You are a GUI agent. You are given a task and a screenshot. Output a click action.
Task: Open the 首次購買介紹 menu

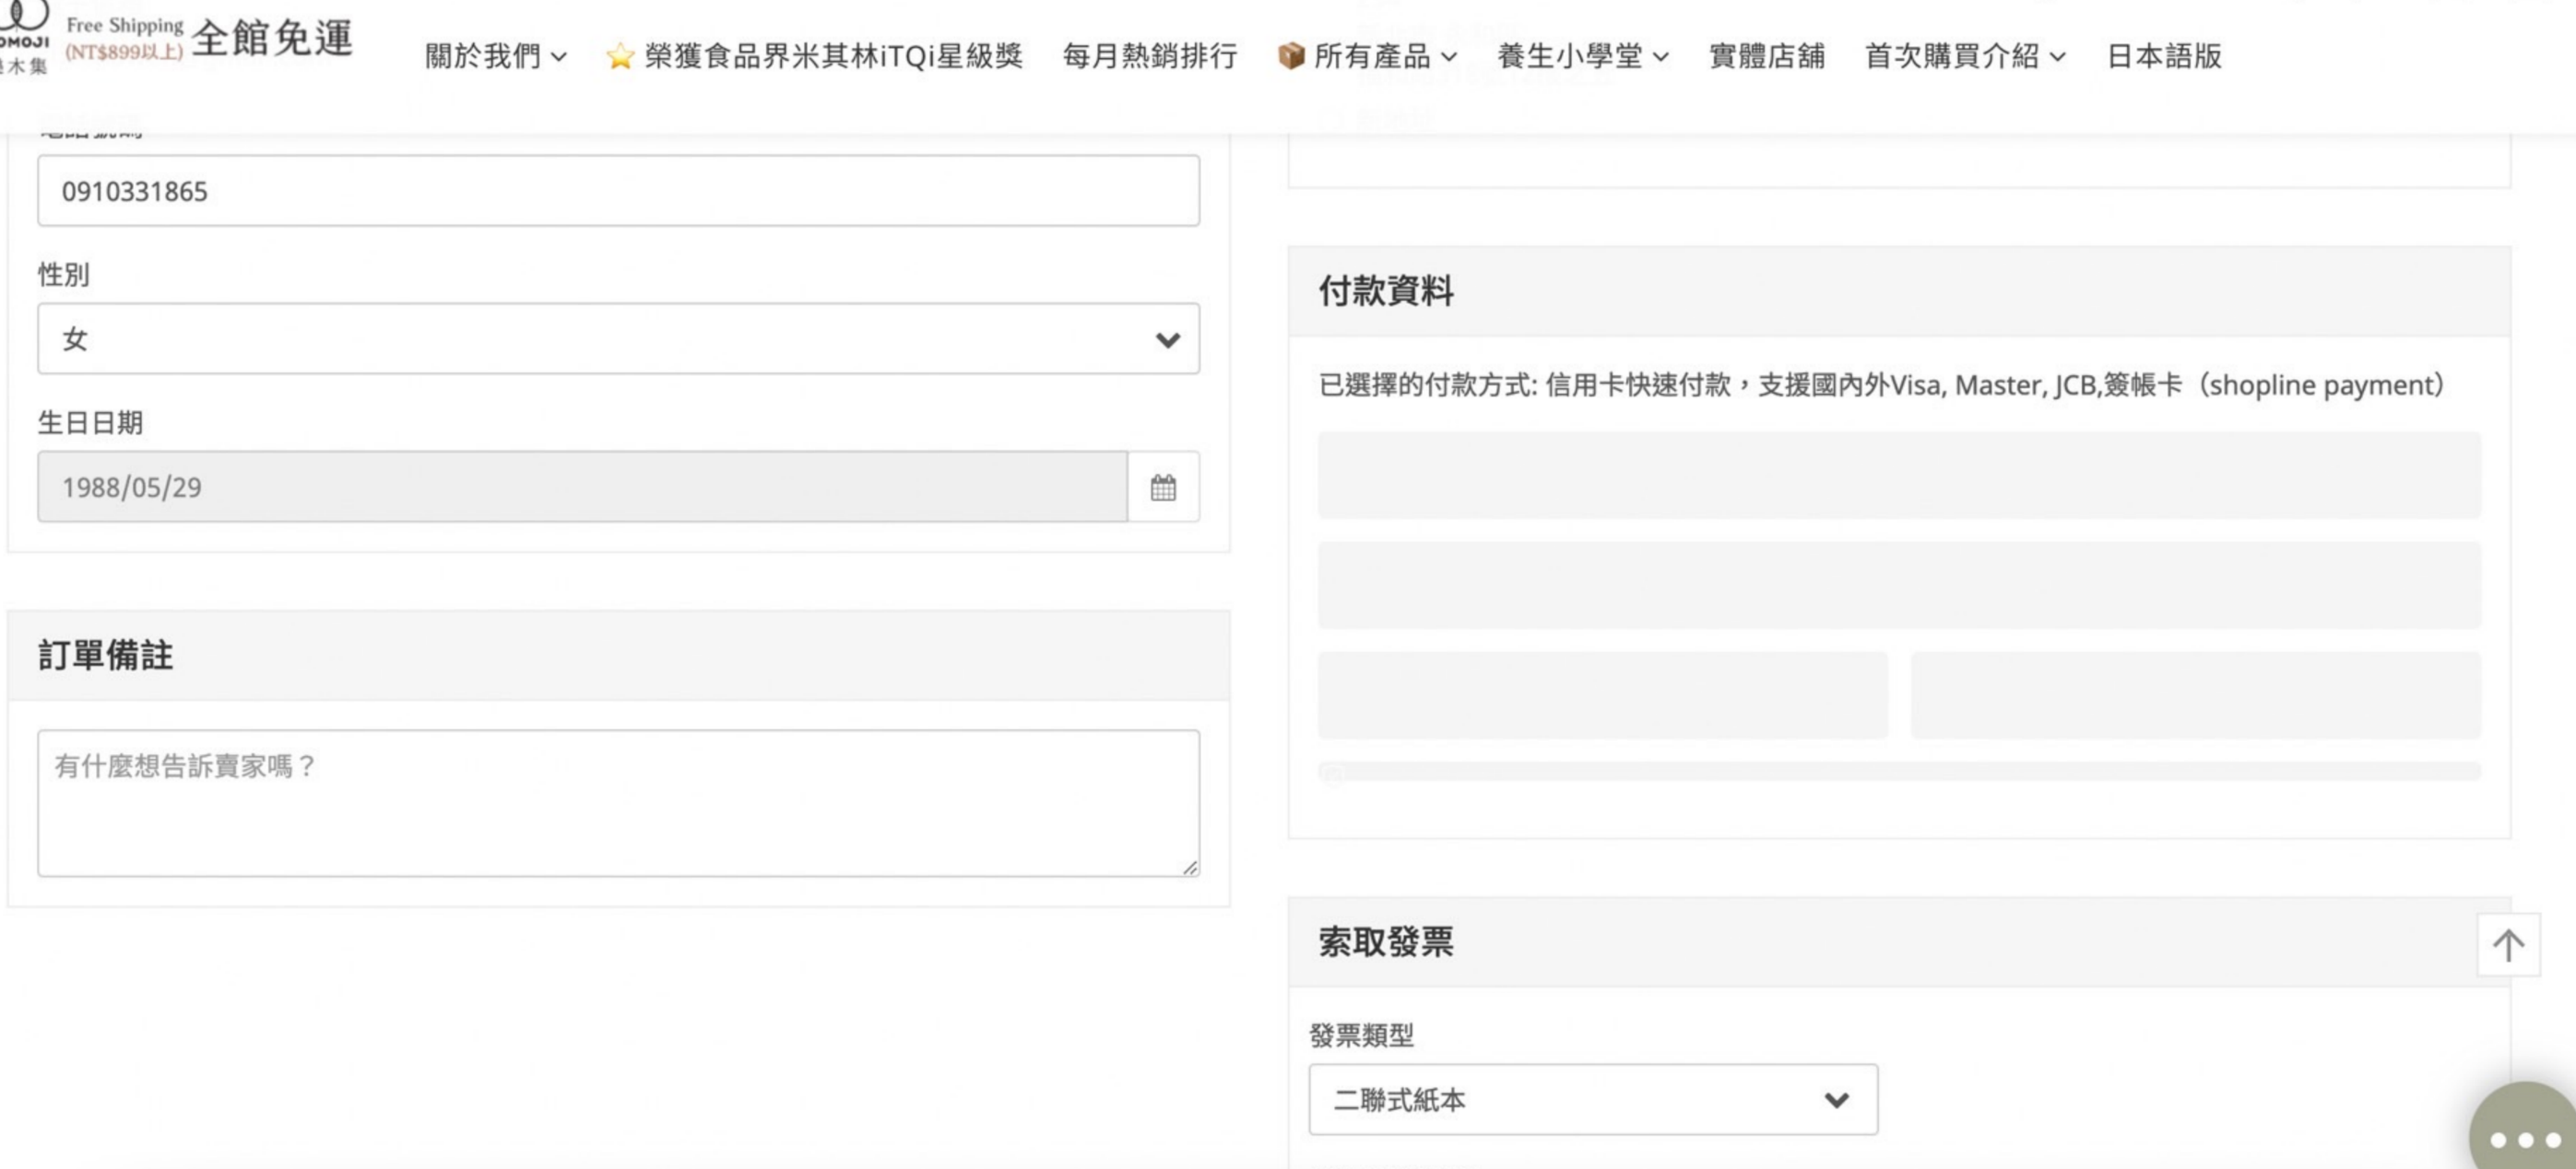tap(1964, 56)
